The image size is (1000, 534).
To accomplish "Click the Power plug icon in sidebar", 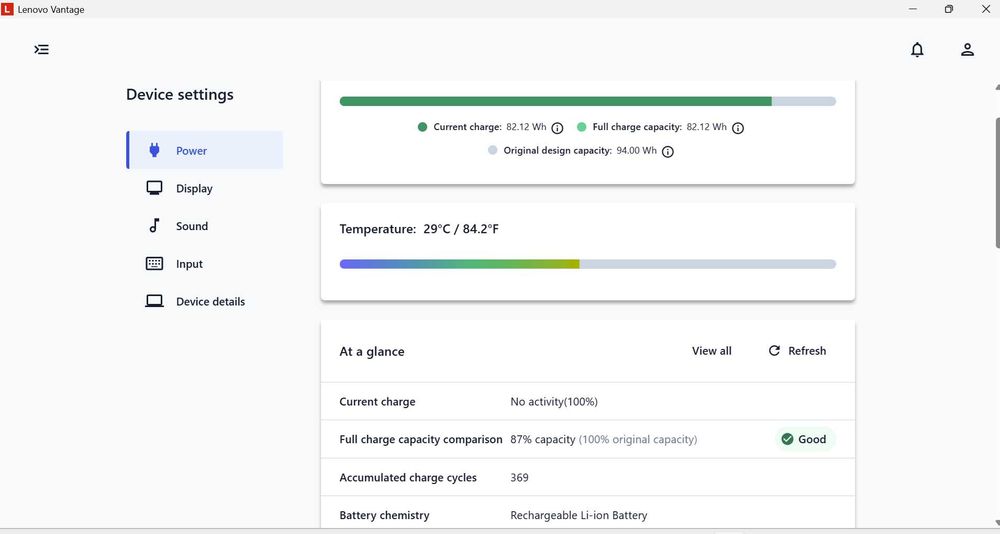I will [x=154, y=151].
